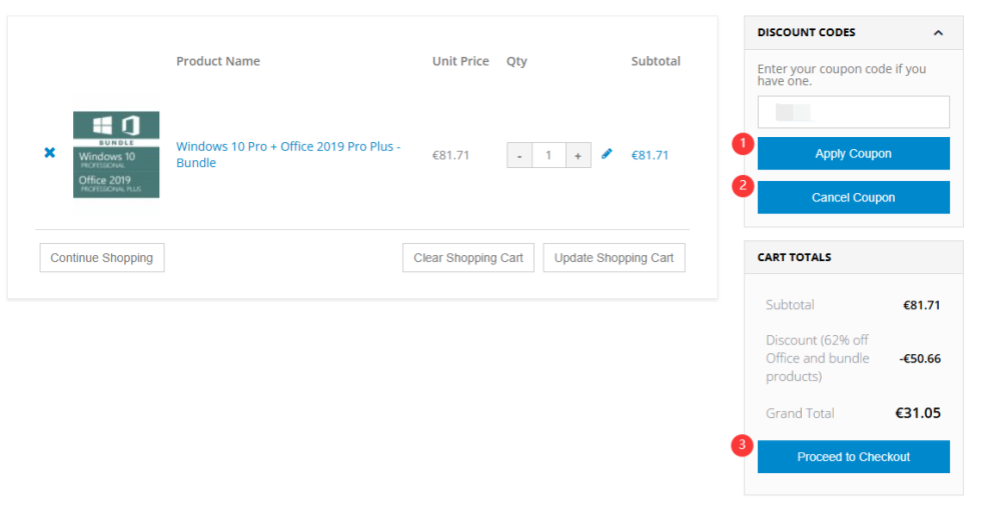Decrease quantity with the minus button

[519, 155]
